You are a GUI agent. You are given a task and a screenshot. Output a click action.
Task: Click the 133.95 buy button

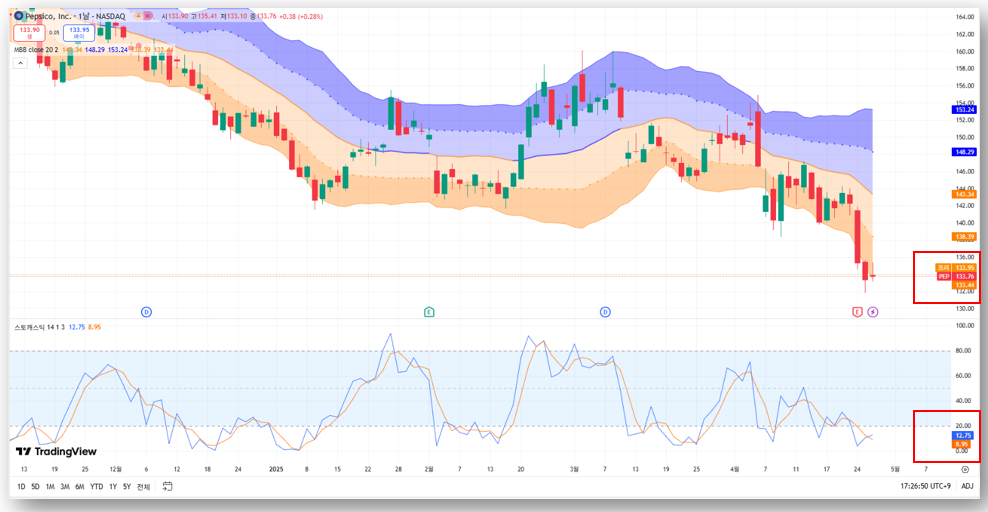[x=79, y=33]
